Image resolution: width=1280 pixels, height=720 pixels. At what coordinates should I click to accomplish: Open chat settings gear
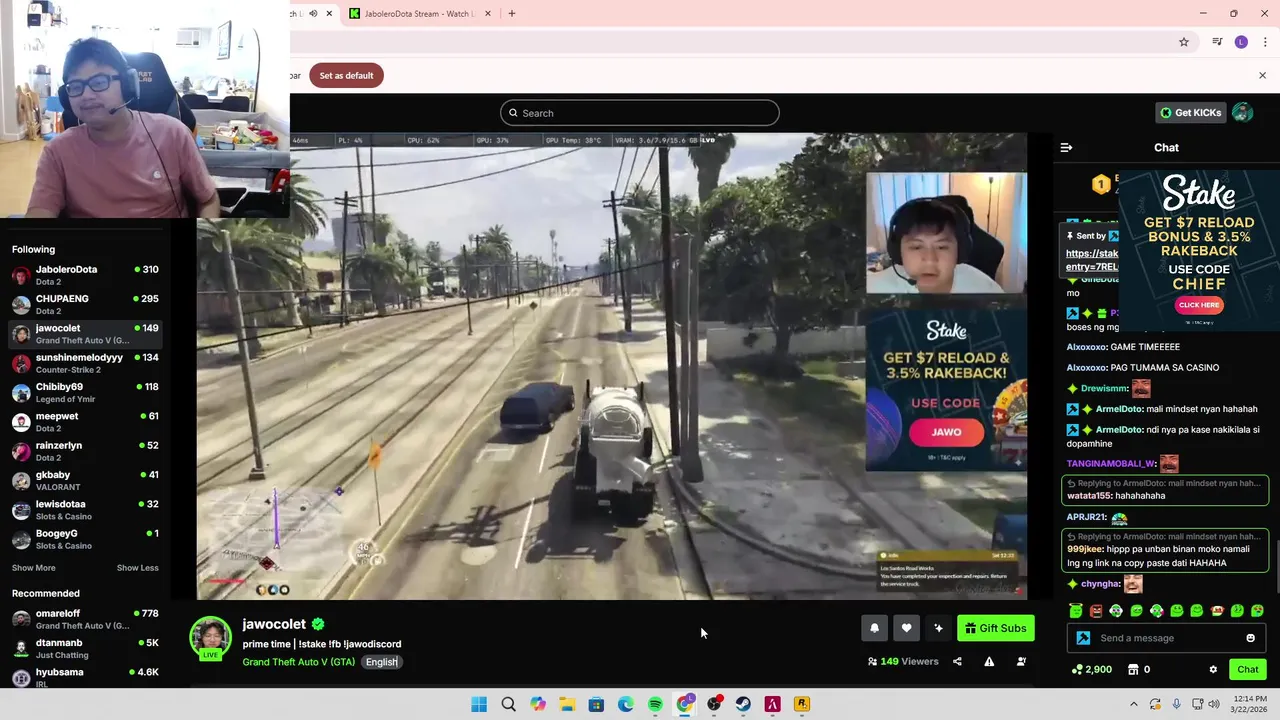pos(1213,670)
